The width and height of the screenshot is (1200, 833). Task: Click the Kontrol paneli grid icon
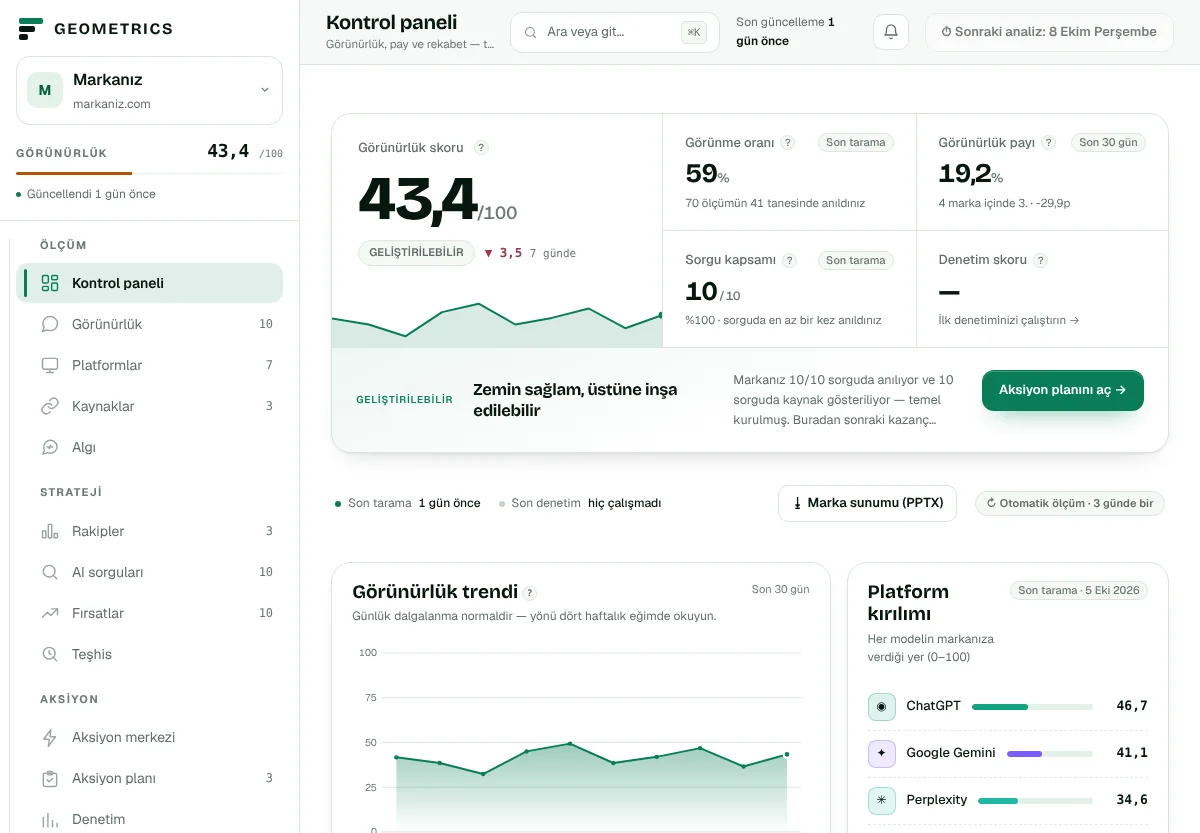pyautogui.click(x=50, y=283)
